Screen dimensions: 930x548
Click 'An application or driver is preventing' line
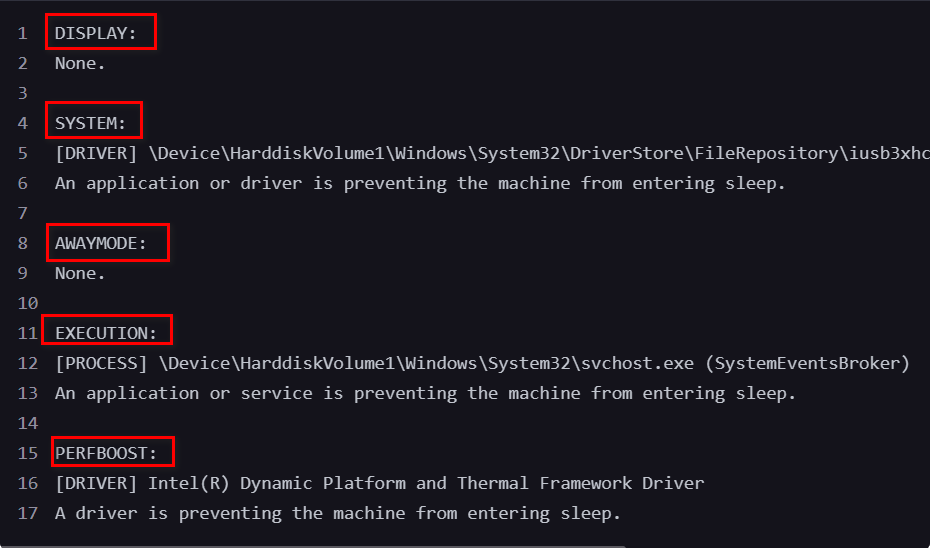(421, 183)
